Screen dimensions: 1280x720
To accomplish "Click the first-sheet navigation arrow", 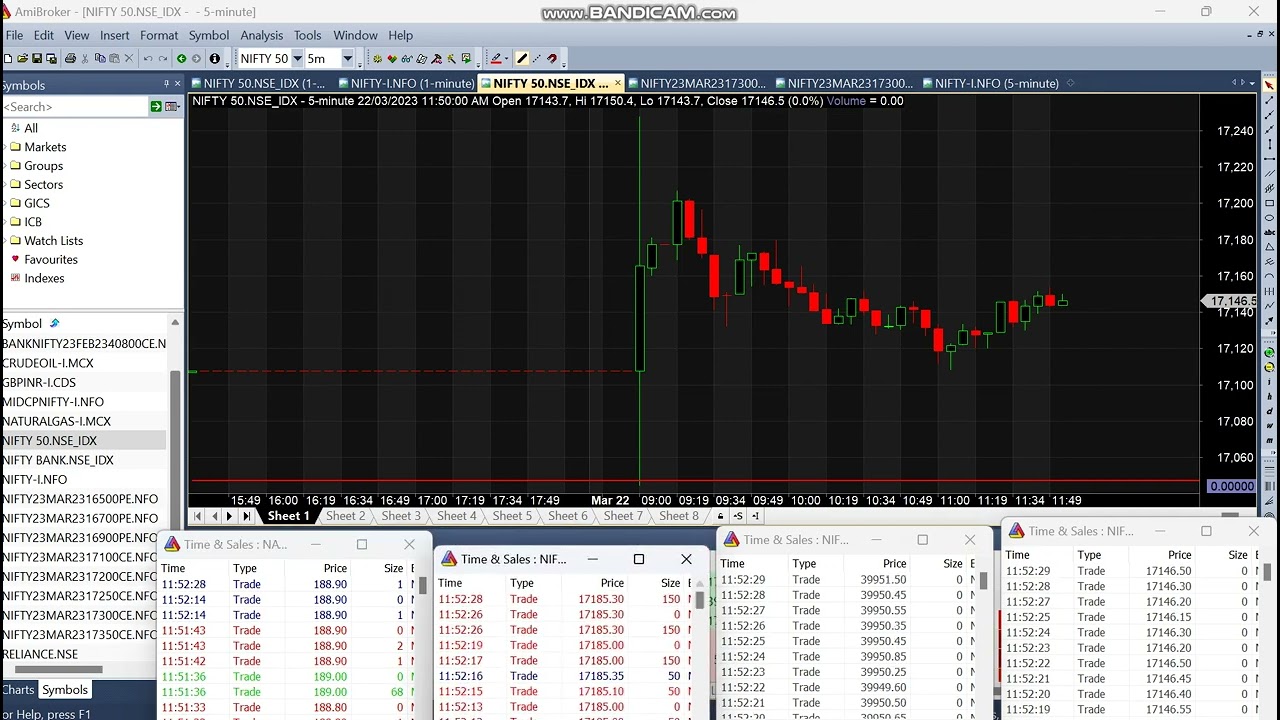I will coord(198,516).
